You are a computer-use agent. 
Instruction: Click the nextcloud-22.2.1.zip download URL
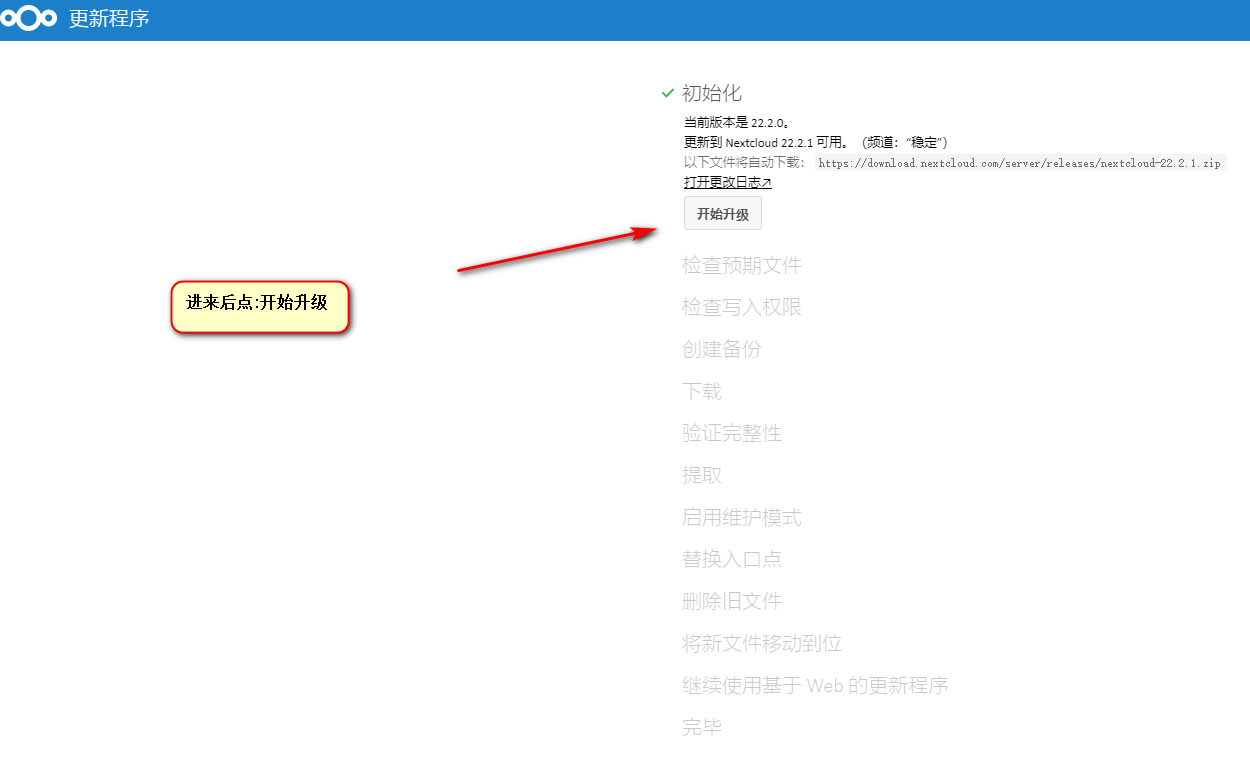point(1020,163)
